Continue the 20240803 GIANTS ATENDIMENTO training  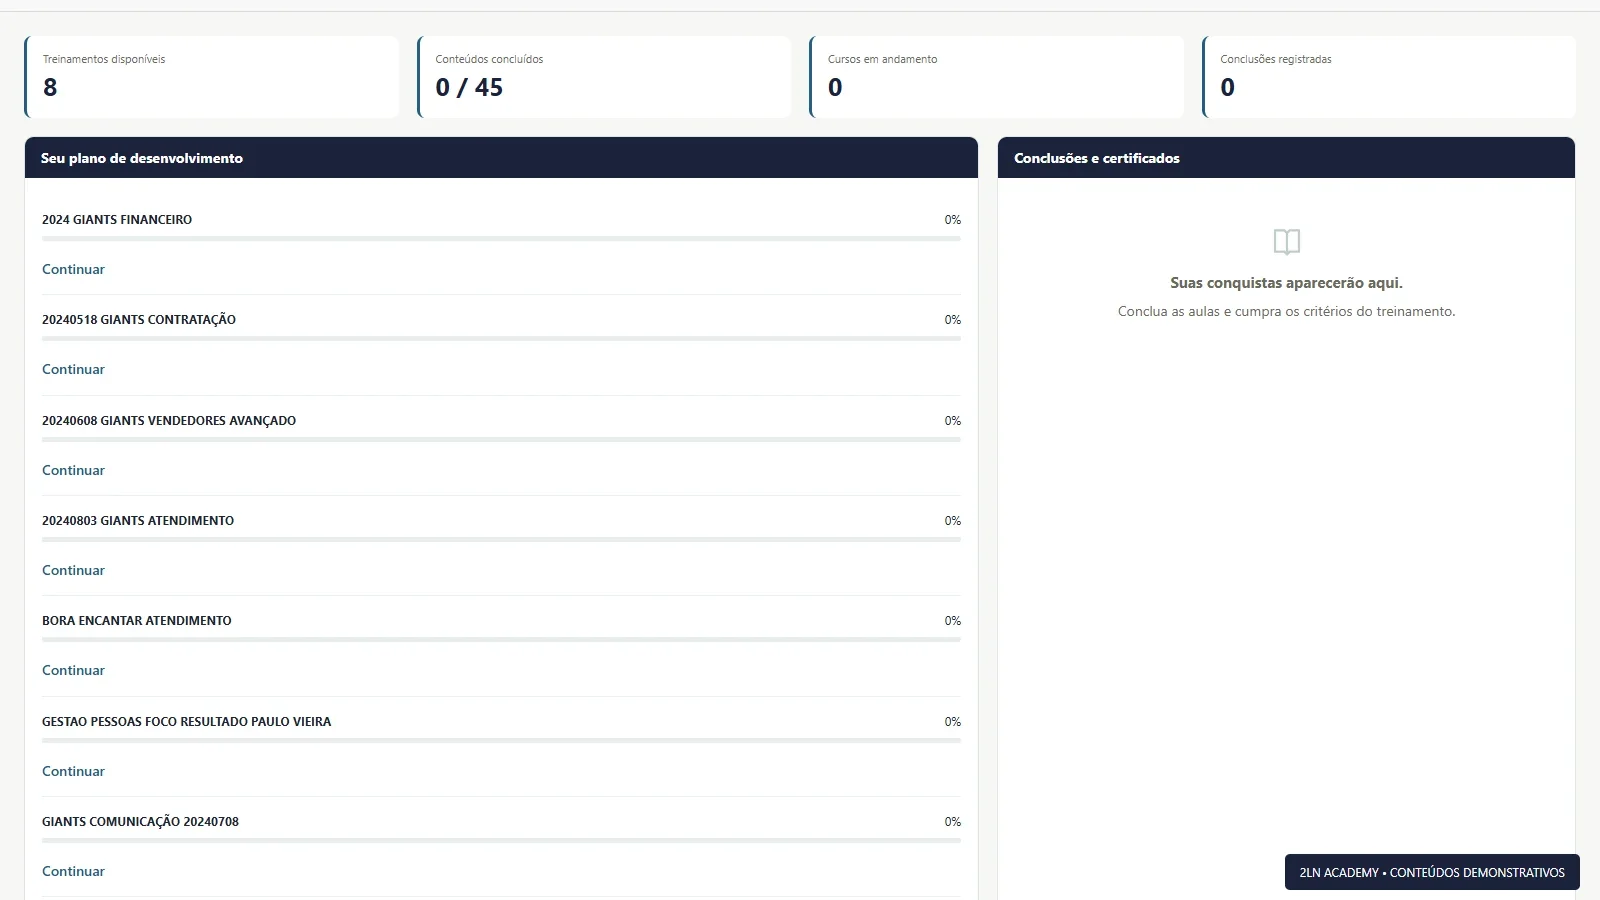coord(73,570)
